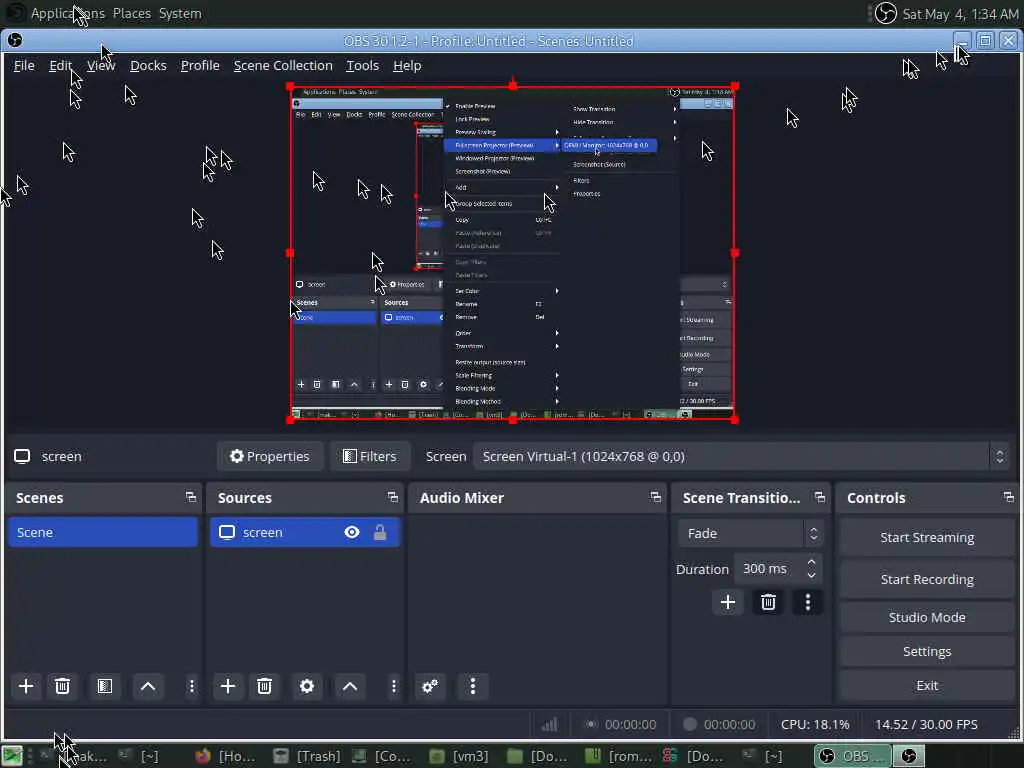1024x768 pixels.
Task: Click the CPU: 18.1% status text
Action: pos(815,724)
